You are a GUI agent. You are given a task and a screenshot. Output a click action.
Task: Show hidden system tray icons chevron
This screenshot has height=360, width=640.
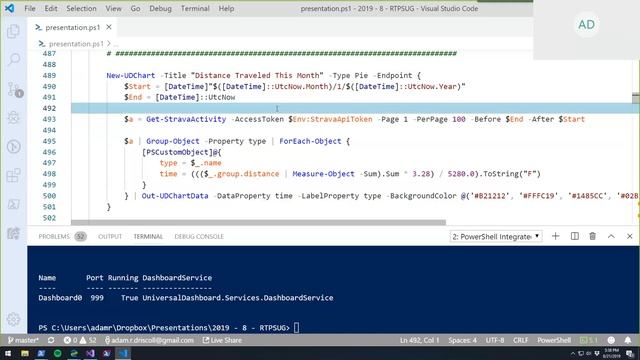pyautogui.click(x=573, y=353)
